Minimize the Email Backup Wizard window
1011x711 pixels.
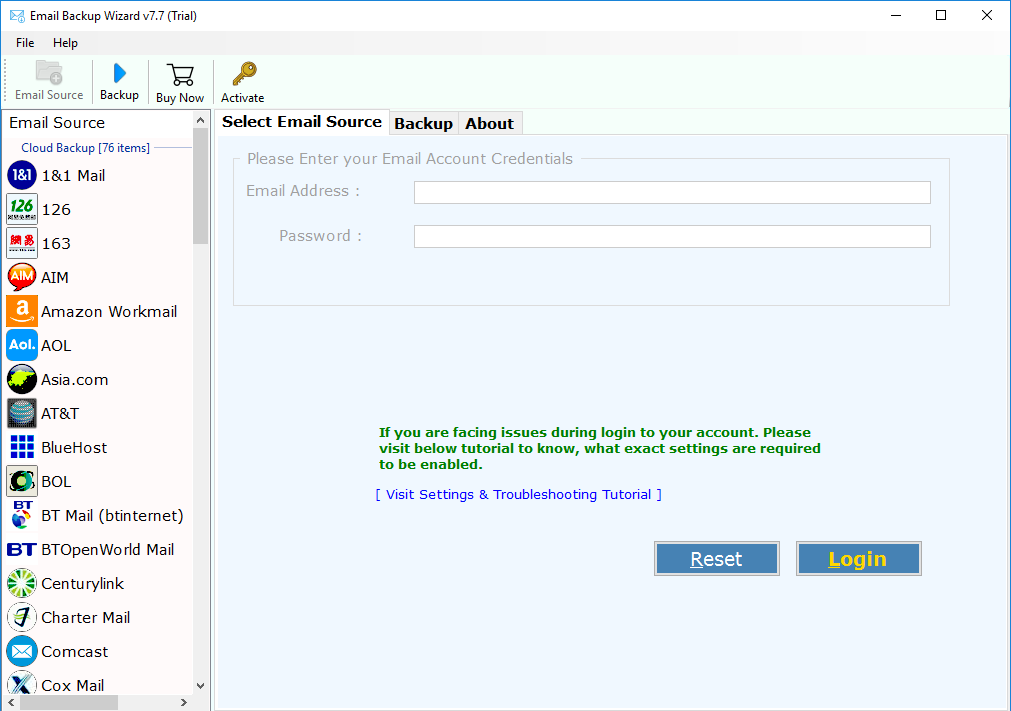click(896, 15)
